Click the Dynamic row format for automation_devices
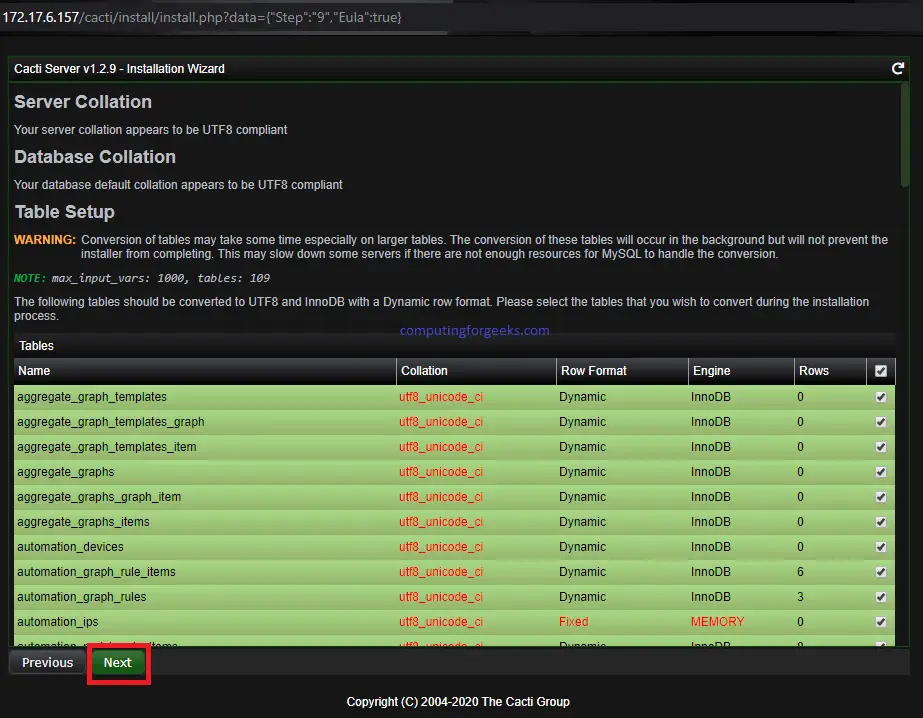 click(x=582, y=547)
